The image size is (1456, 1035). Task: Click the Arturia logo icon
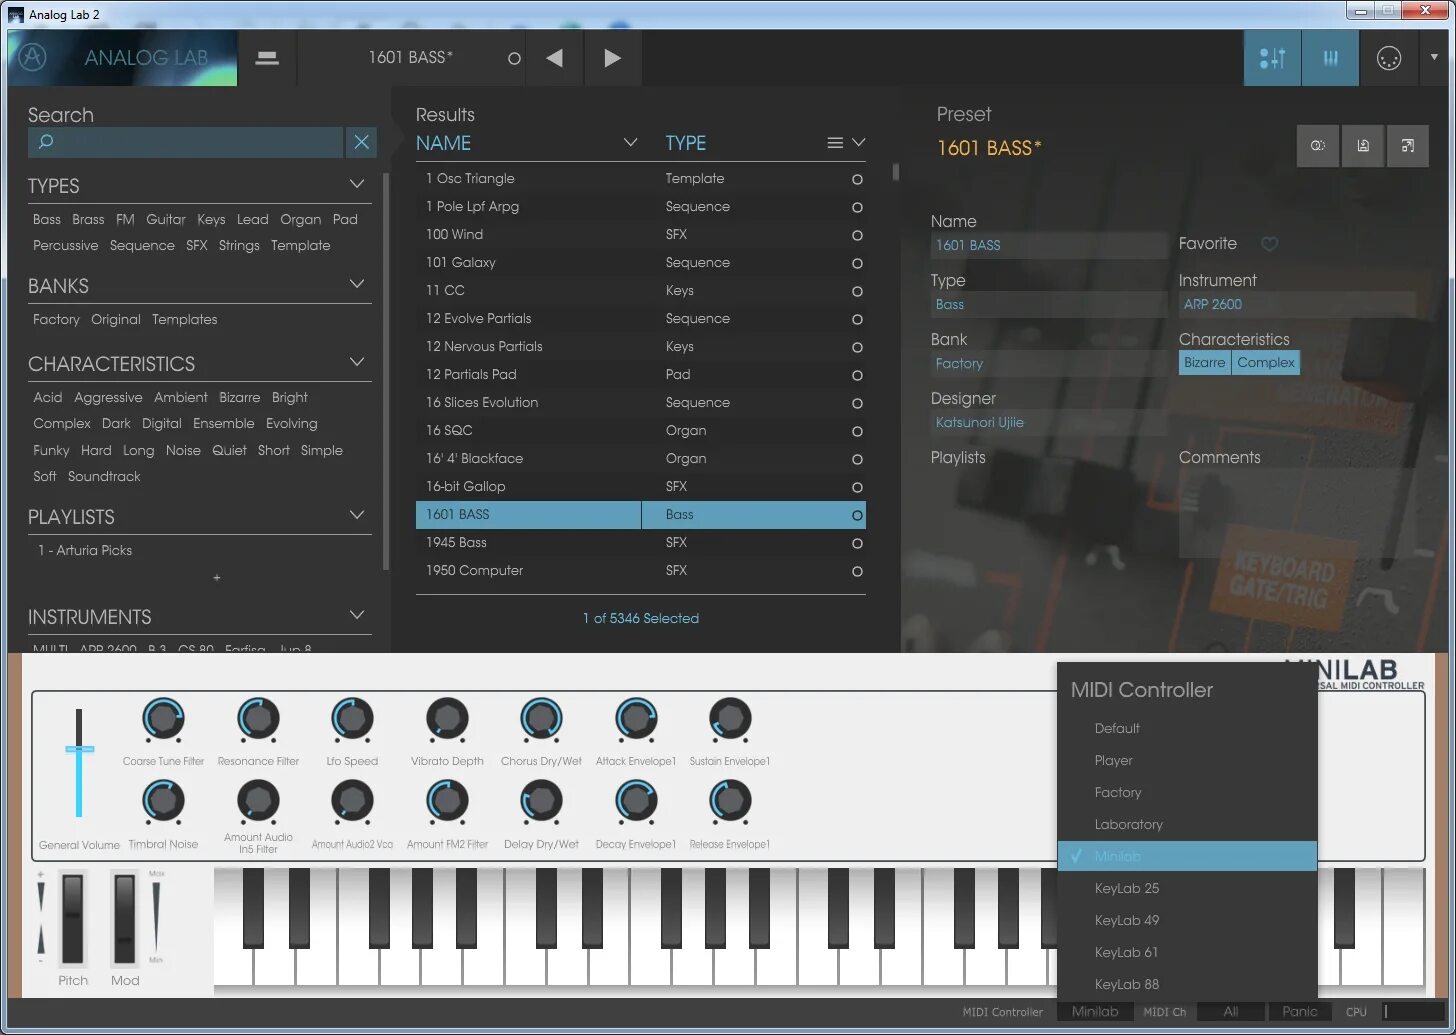tap(32, 57)
